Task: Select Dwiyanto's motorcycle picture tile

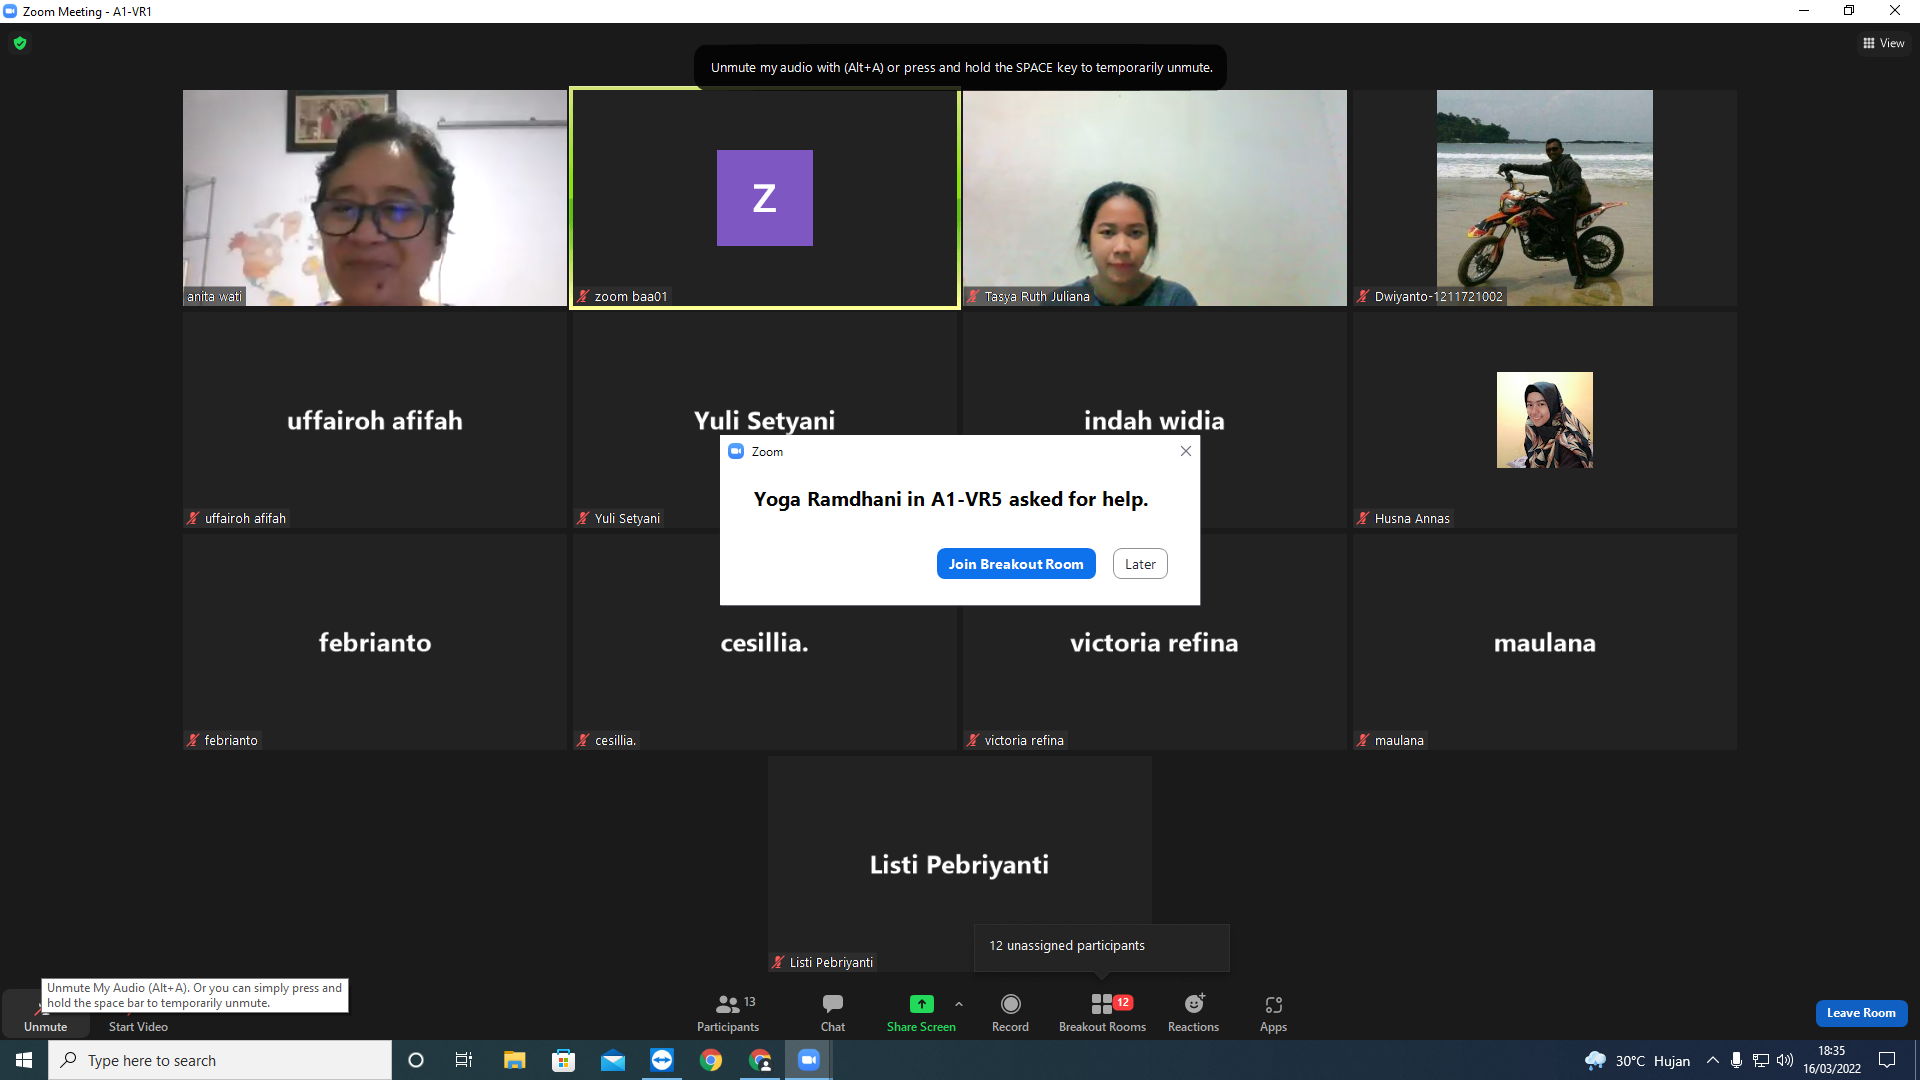Action: 1545,198
